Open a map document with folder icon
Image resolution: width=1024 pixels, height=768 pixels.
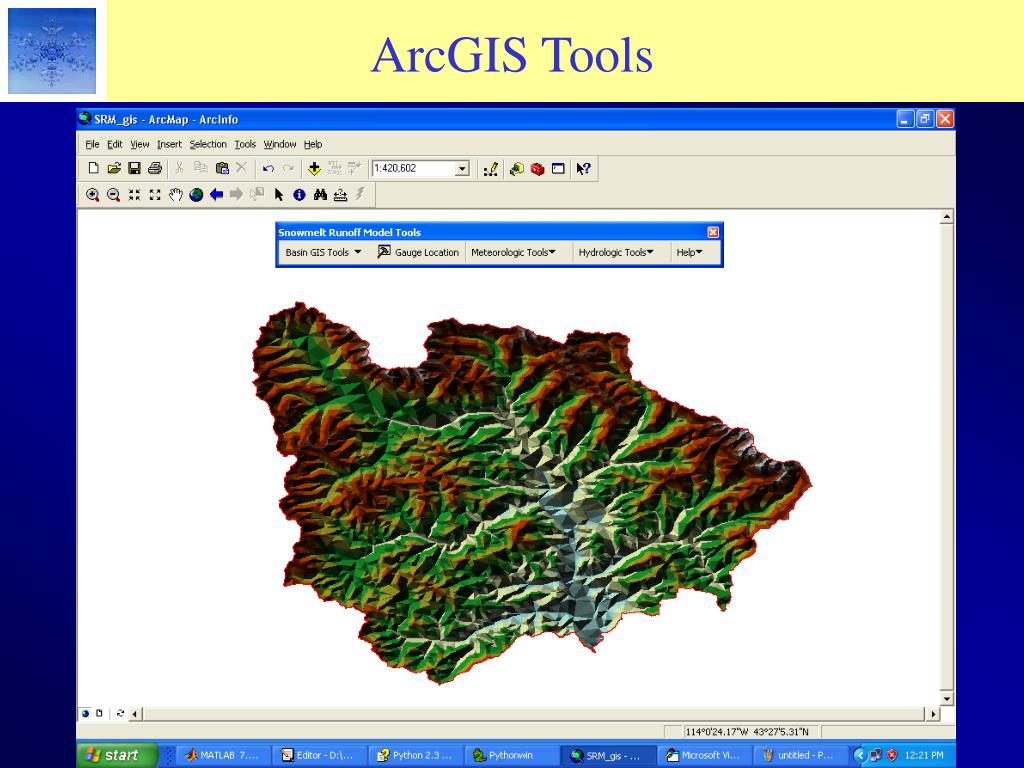click(114, 168)
